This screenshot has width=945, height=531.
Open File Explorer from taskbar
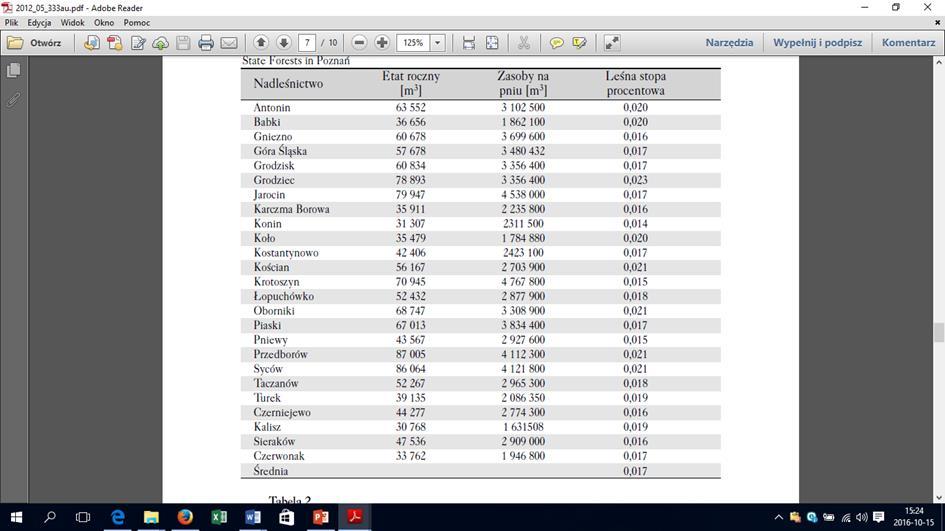click(x=151, y=517)
